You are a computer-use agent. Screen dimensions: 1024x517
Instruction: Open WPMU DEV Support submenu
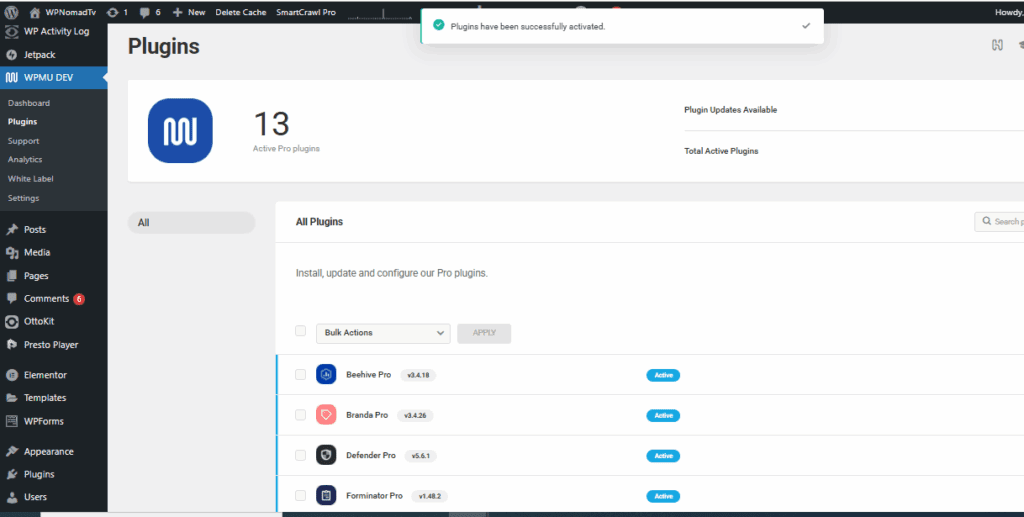tap(24, 141)
